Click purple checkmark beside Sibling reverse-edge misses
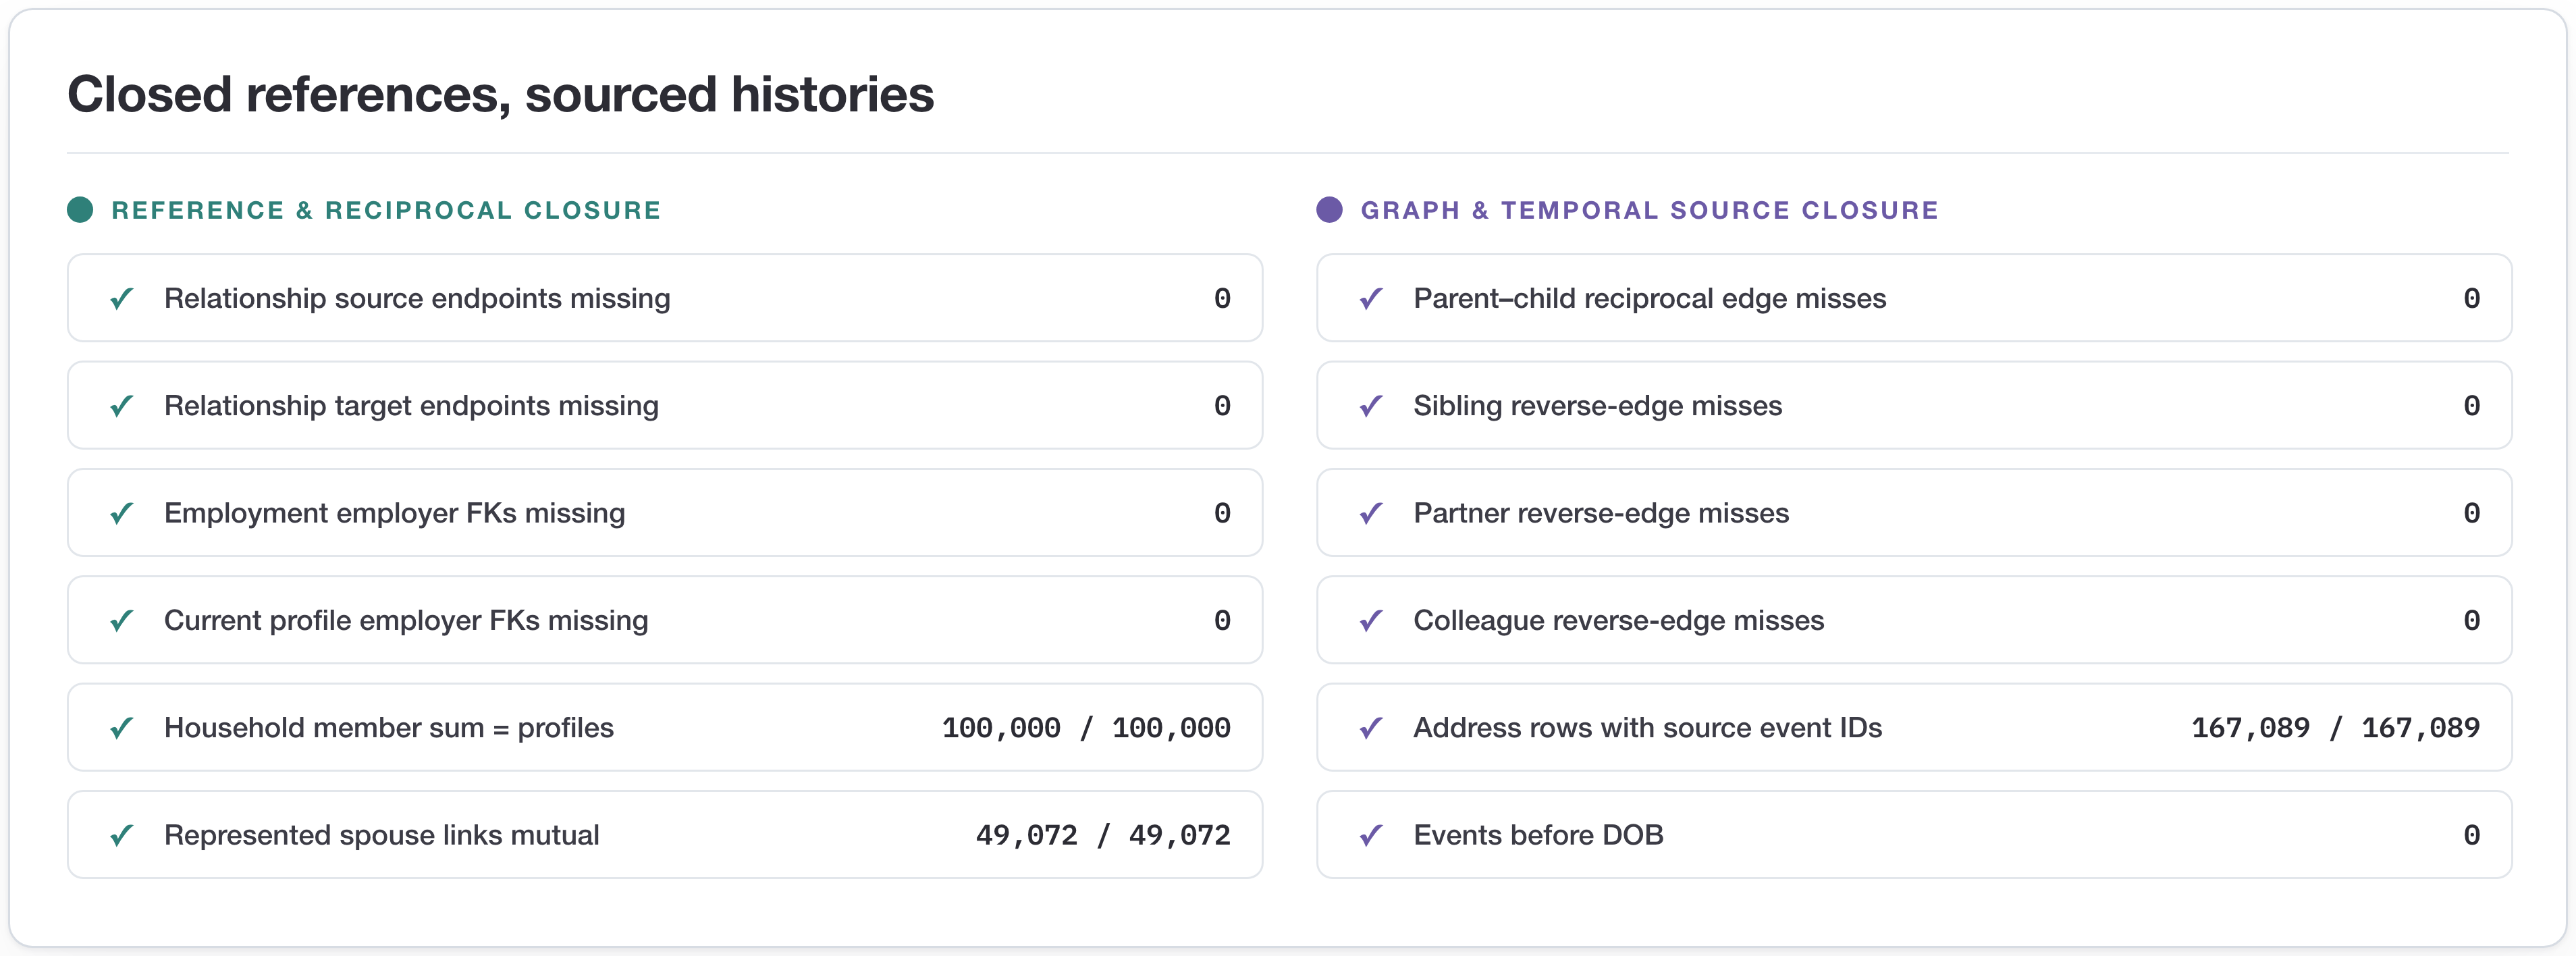Viewport: 2576px width, 956px height. tap(1371, 405)
